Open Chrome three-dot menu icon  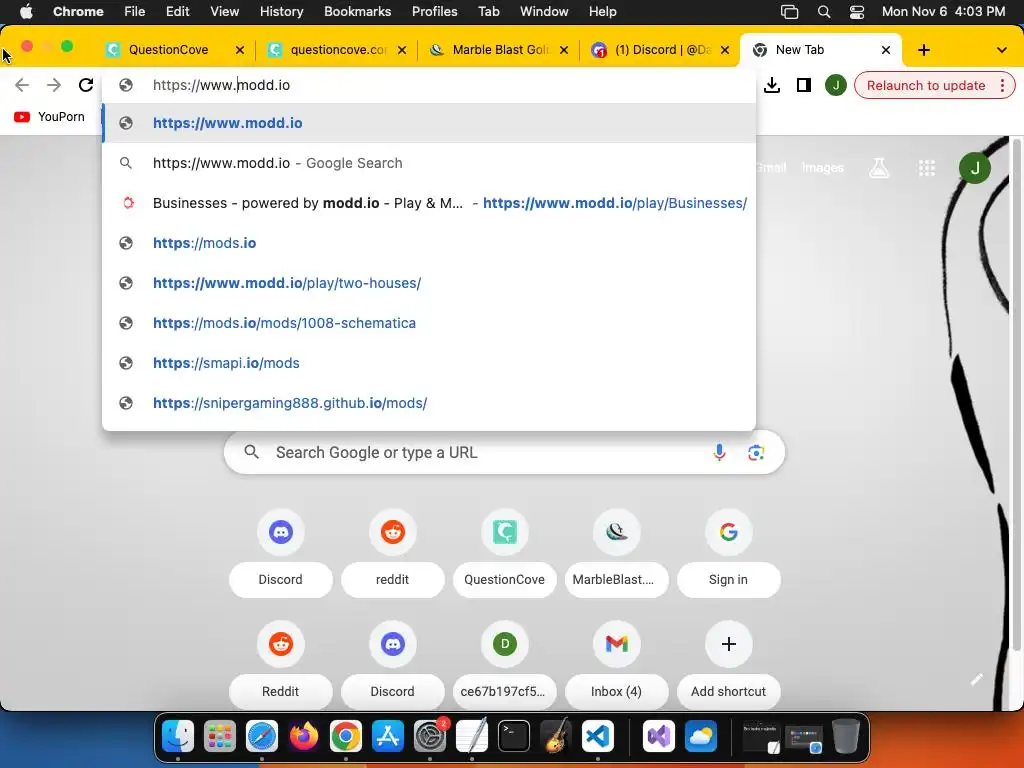click(1002, 86)
